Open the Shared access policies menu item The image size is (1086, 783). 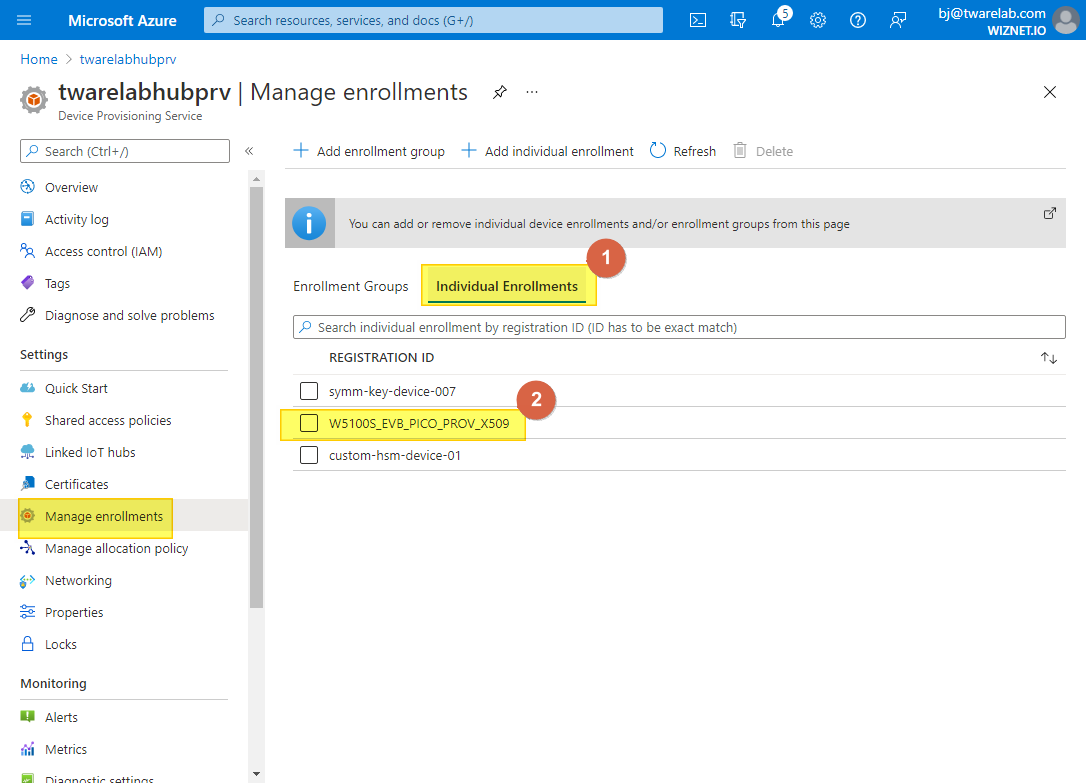pyautogui.click(x=108, y=420)
